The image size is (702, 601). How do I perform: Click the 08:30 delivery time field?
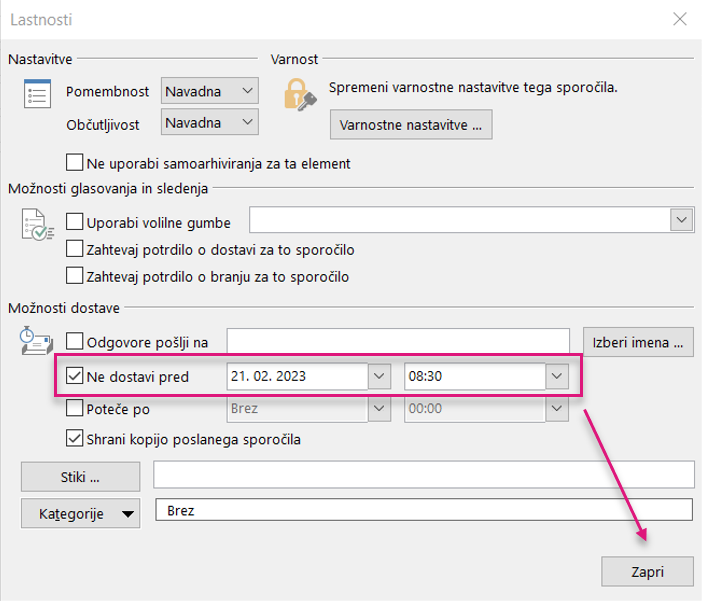pos(475,376)
